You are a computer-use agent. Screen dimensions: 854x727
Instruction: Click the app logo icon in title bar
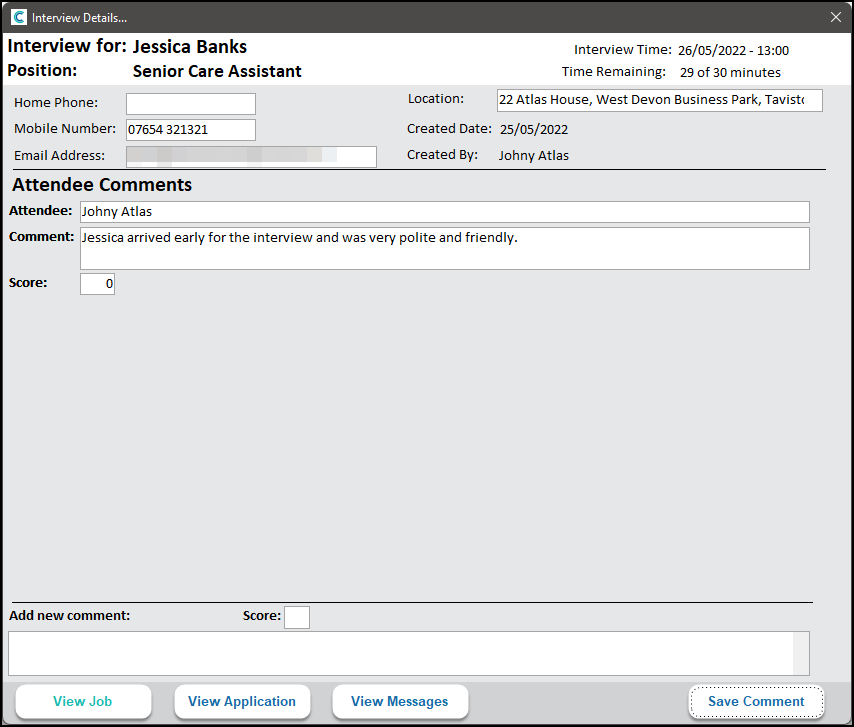coord(18,17)
